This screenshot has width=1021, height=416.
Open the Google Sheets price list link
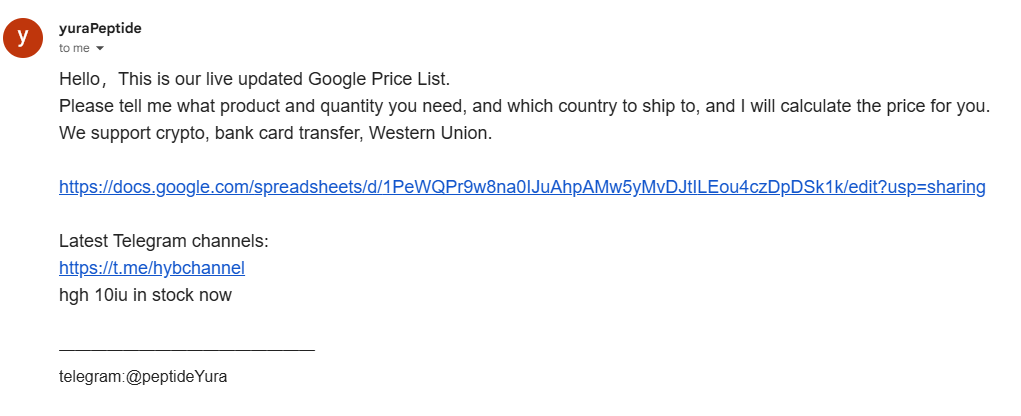click(x=522, y=187)
